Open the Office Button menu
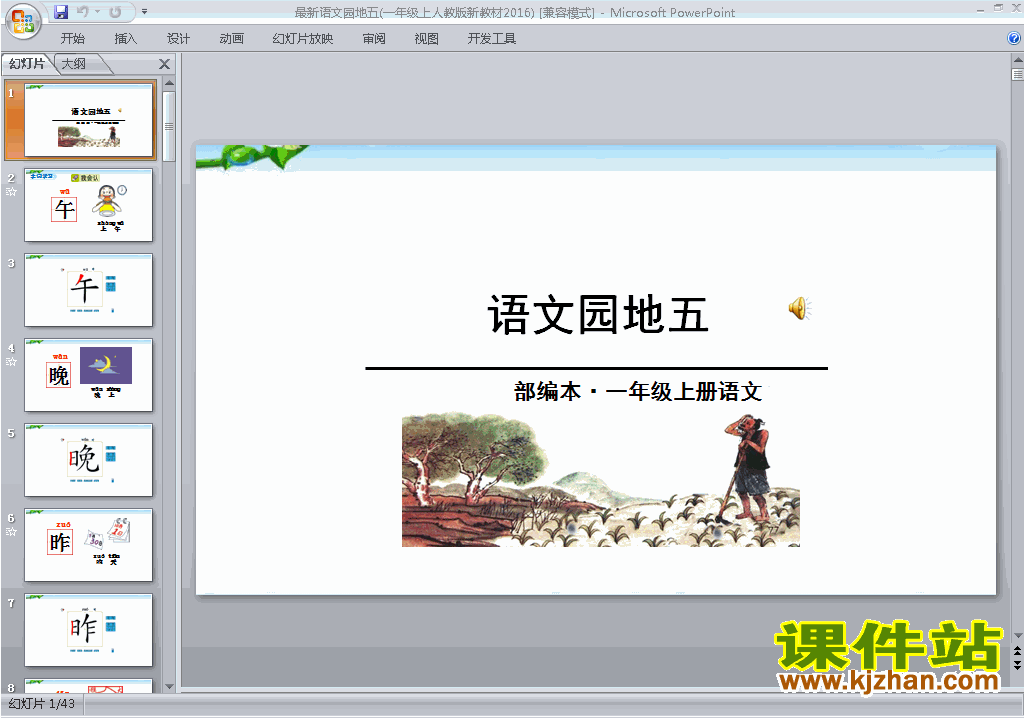 point(23,21)
